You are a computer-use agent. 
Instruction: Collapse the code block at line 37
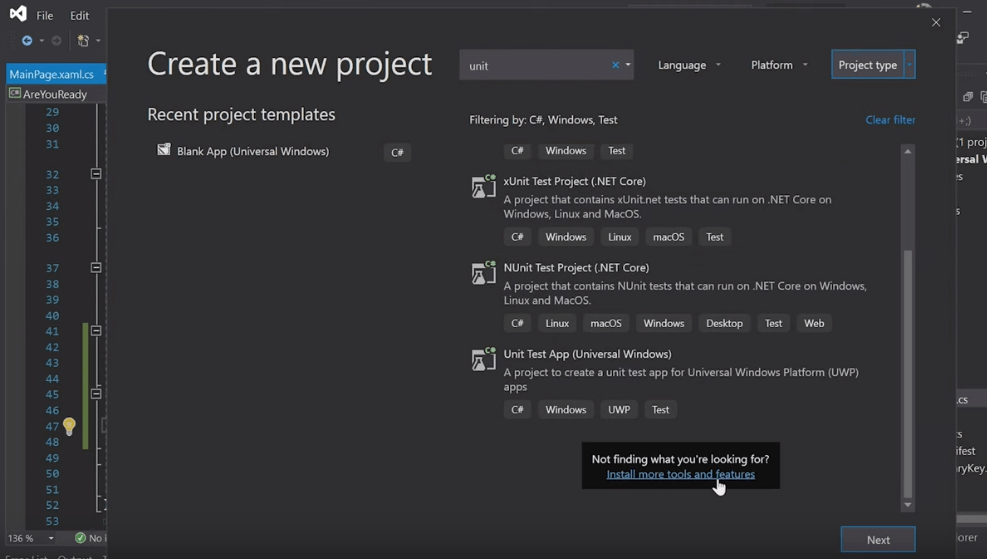click(96, 268)
